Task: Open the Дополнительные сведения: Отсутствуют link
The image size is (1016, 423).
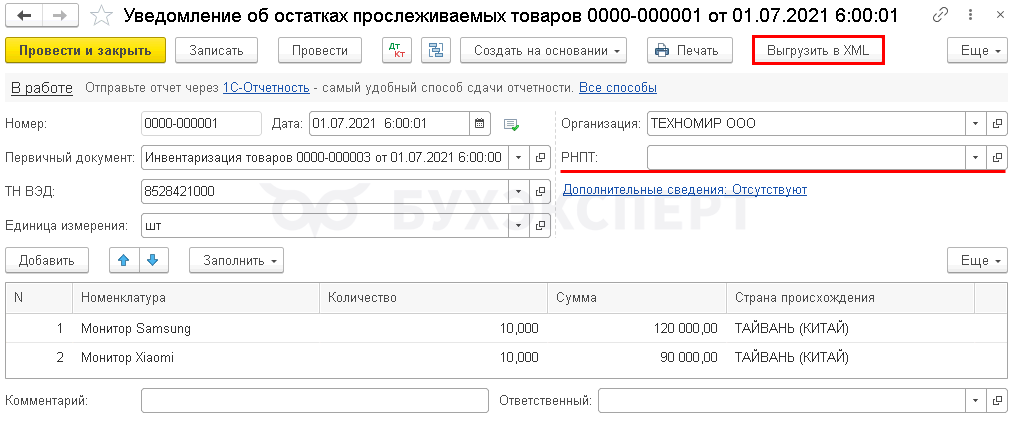Action: pyautogui.click(x=685, y=190)
